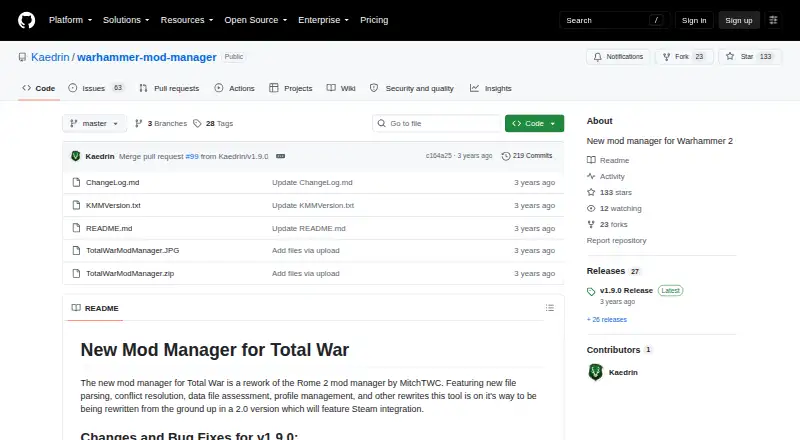Switch to the Actions tab
800x440 pixels.
(234, 88)
